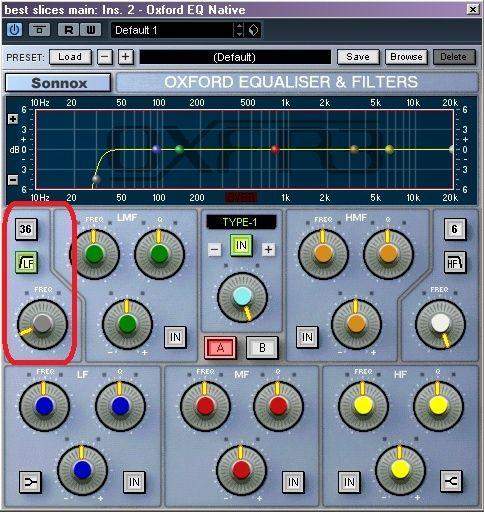The image size is (484, 512).
Task: Click the green LMF Q knob
Action: 159,254
